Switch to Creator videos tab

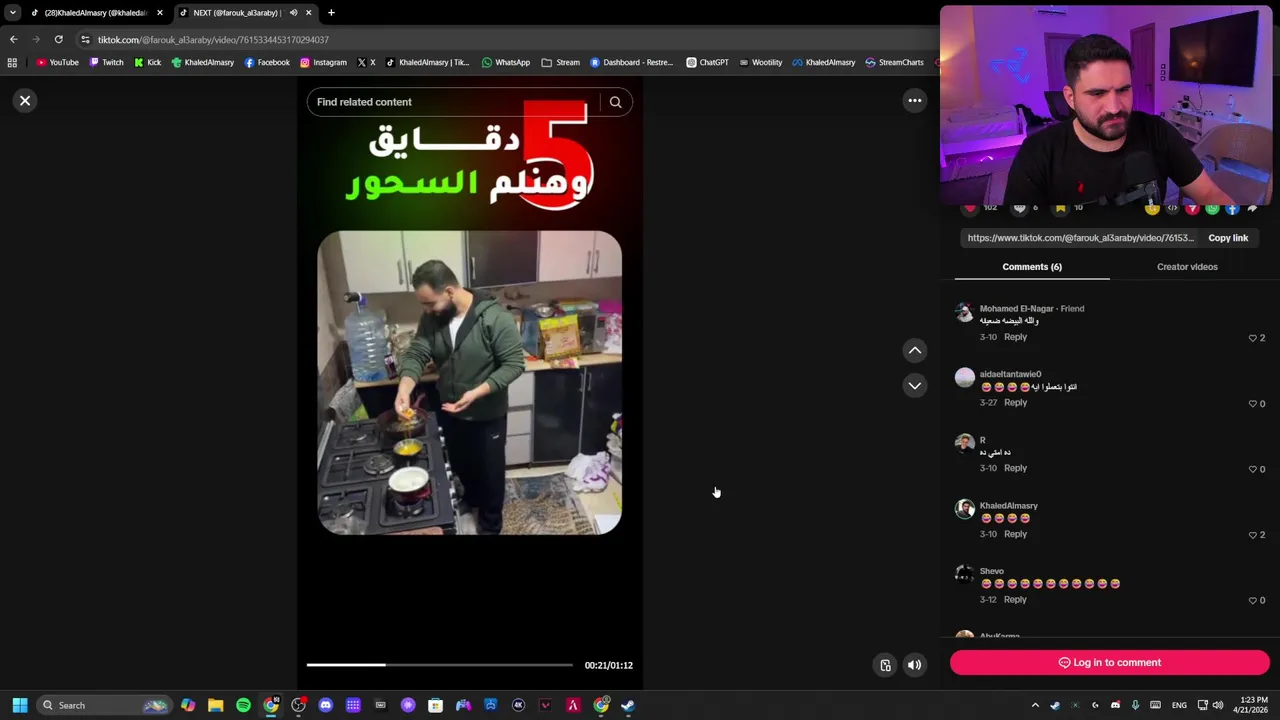pyautogui.click(x=1187, y=267)
